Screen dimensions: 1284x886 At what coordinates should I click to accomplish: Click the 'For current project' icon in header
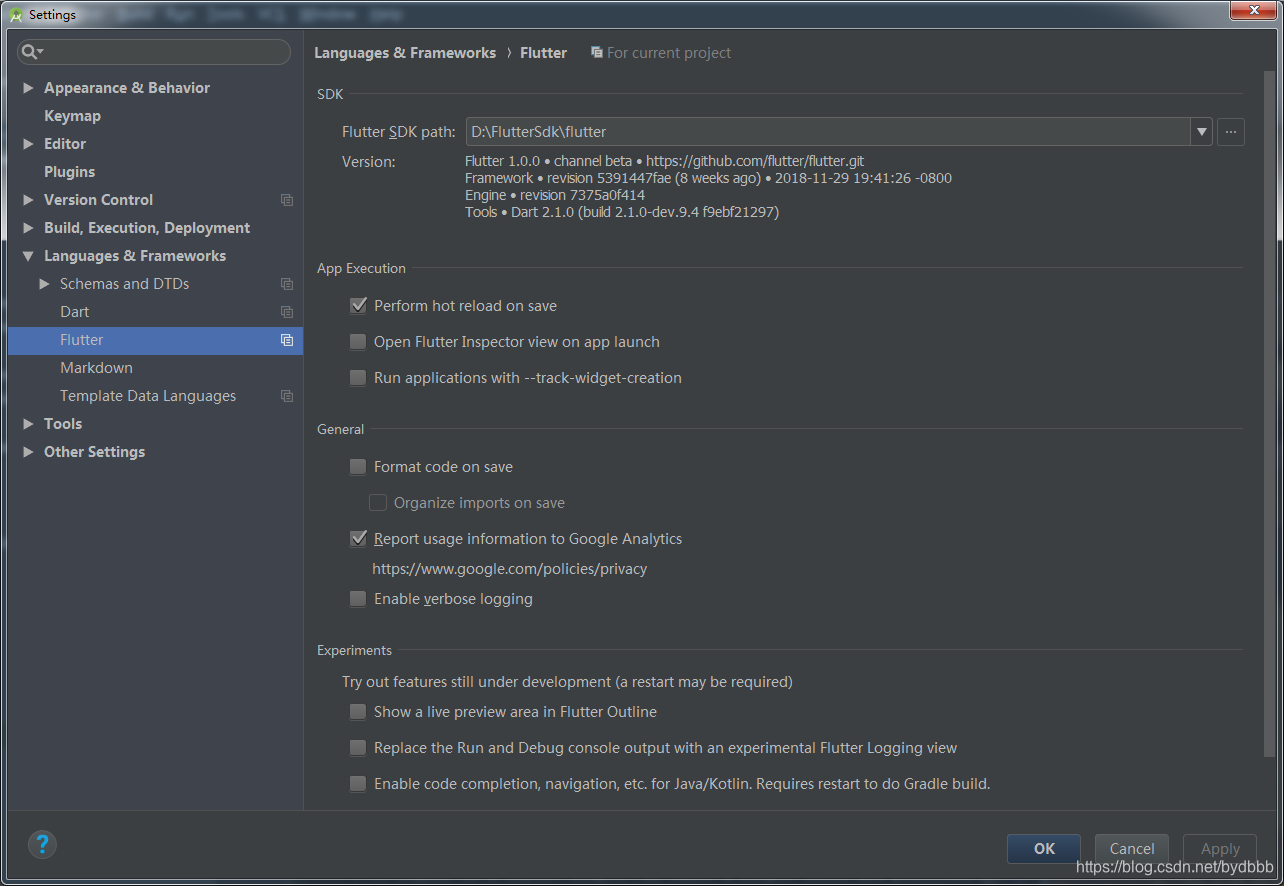pyautogui.click(x=597, y=52)
